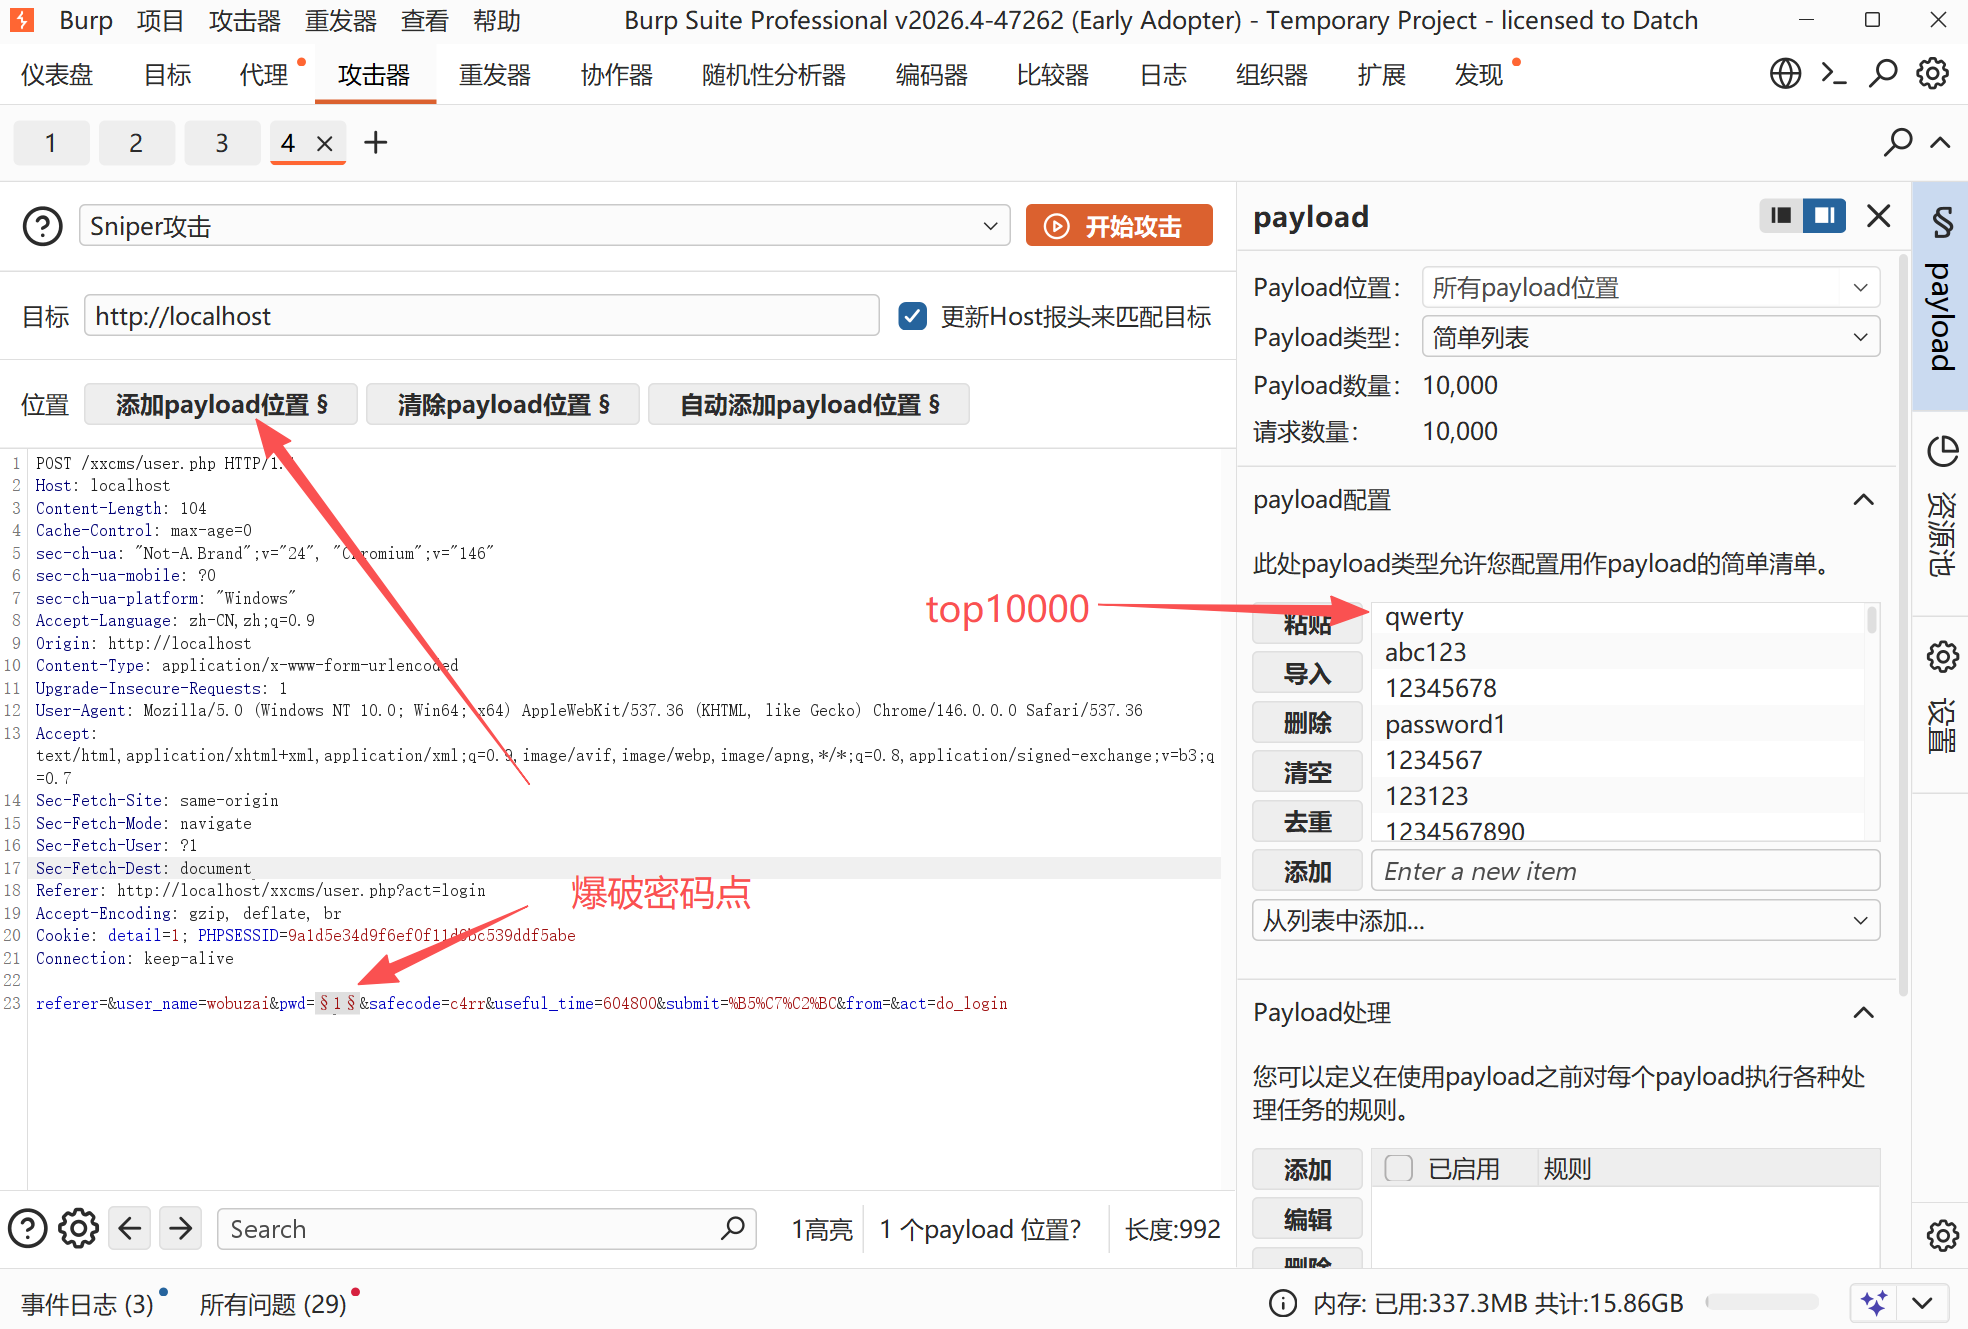Screen dimensions: 1968x1329
Task: Focus the 目标 http://localhost field
Action: pyautogui.click(x=482, y=316)
